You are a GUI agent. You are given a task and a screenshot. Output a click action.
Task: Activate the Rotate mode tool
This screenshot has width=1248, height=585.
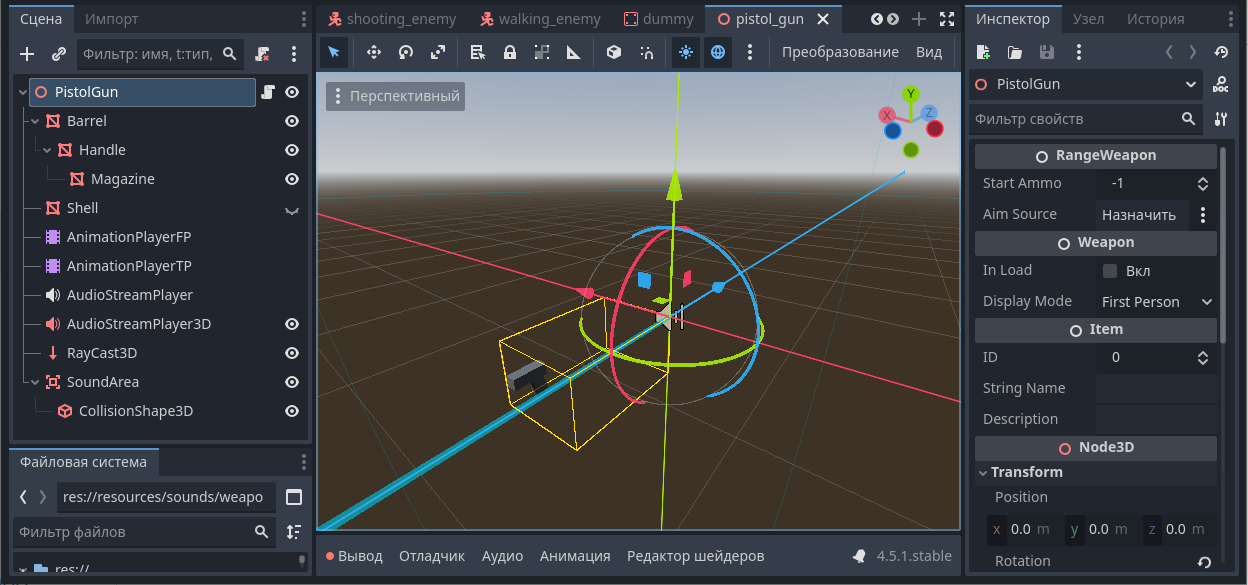click(405, 52)
